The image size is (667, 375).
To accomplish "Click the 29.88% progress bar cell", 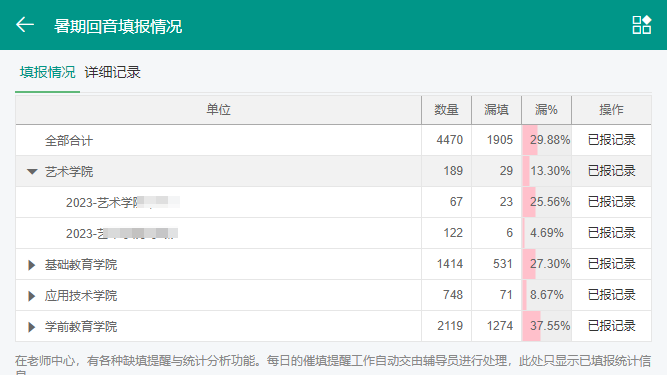I will [547, 140].
